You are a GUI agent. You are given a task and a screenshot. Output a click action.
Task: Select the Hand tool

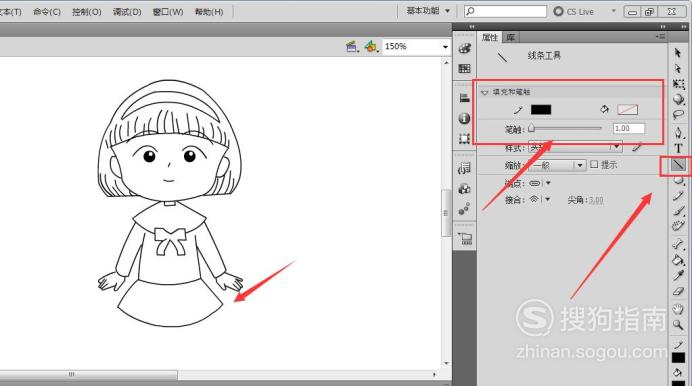coord(678,309)
